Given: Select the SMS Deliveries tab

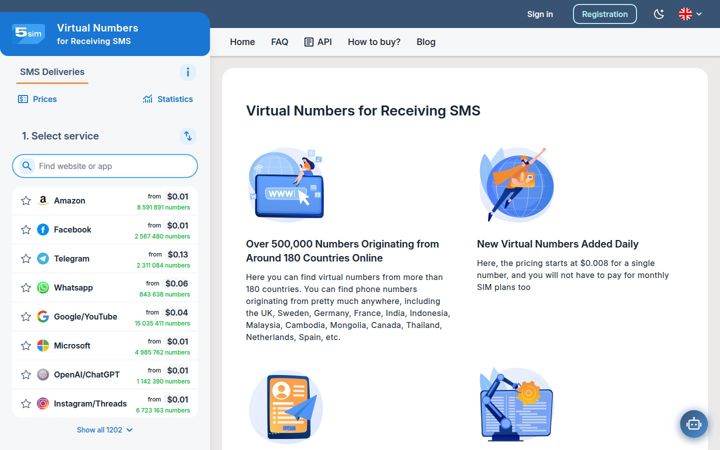Looking at the screenshot, I should (x=52, y=72).
